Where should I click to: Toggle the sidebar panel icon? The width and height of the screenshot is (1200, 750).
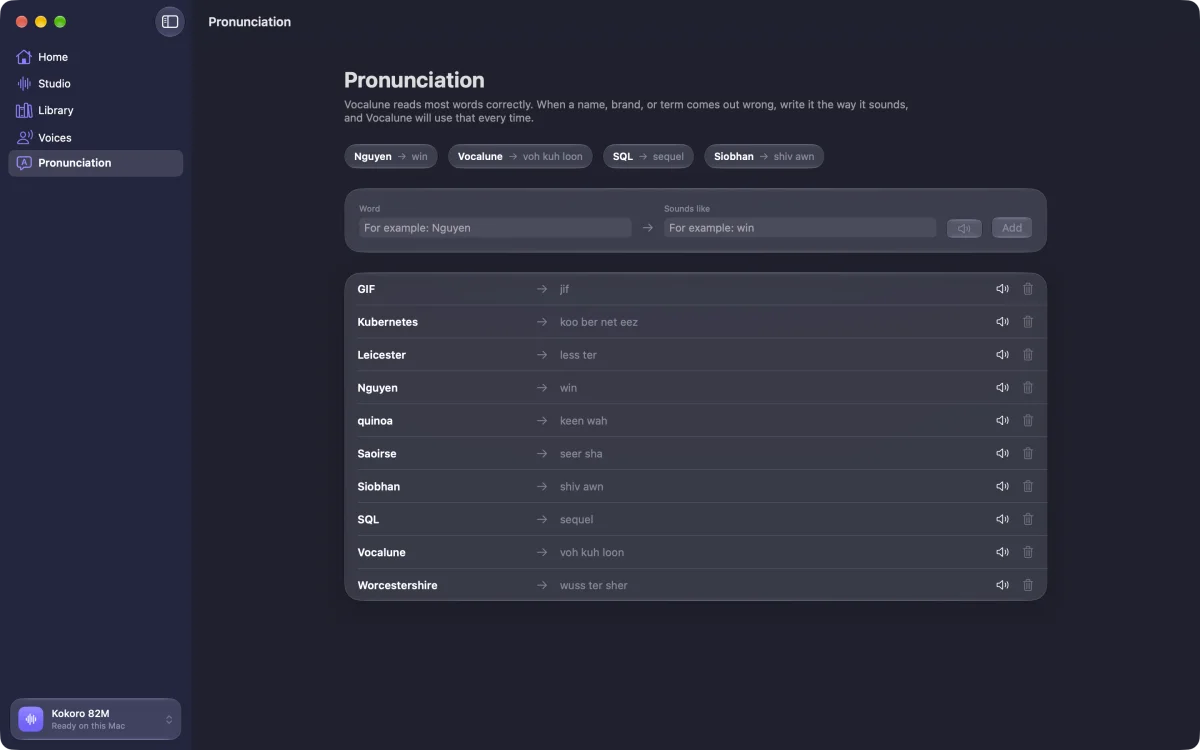(170, 21)
